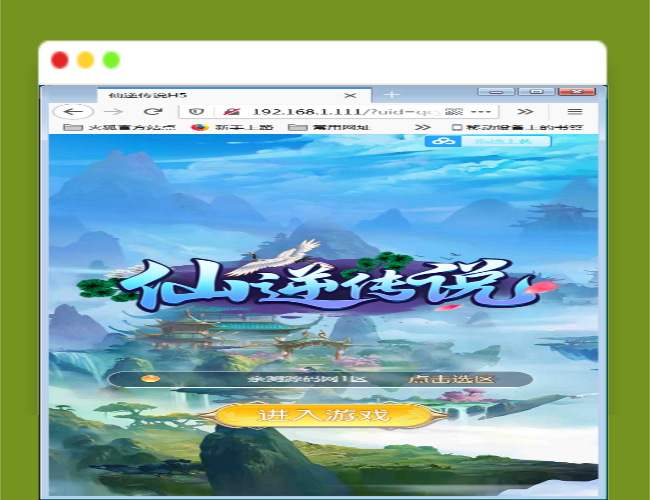Open the 移动设备上的书签 mobile bookmarks
Viewport: 650px width, 500px height.
click(517, 127)
